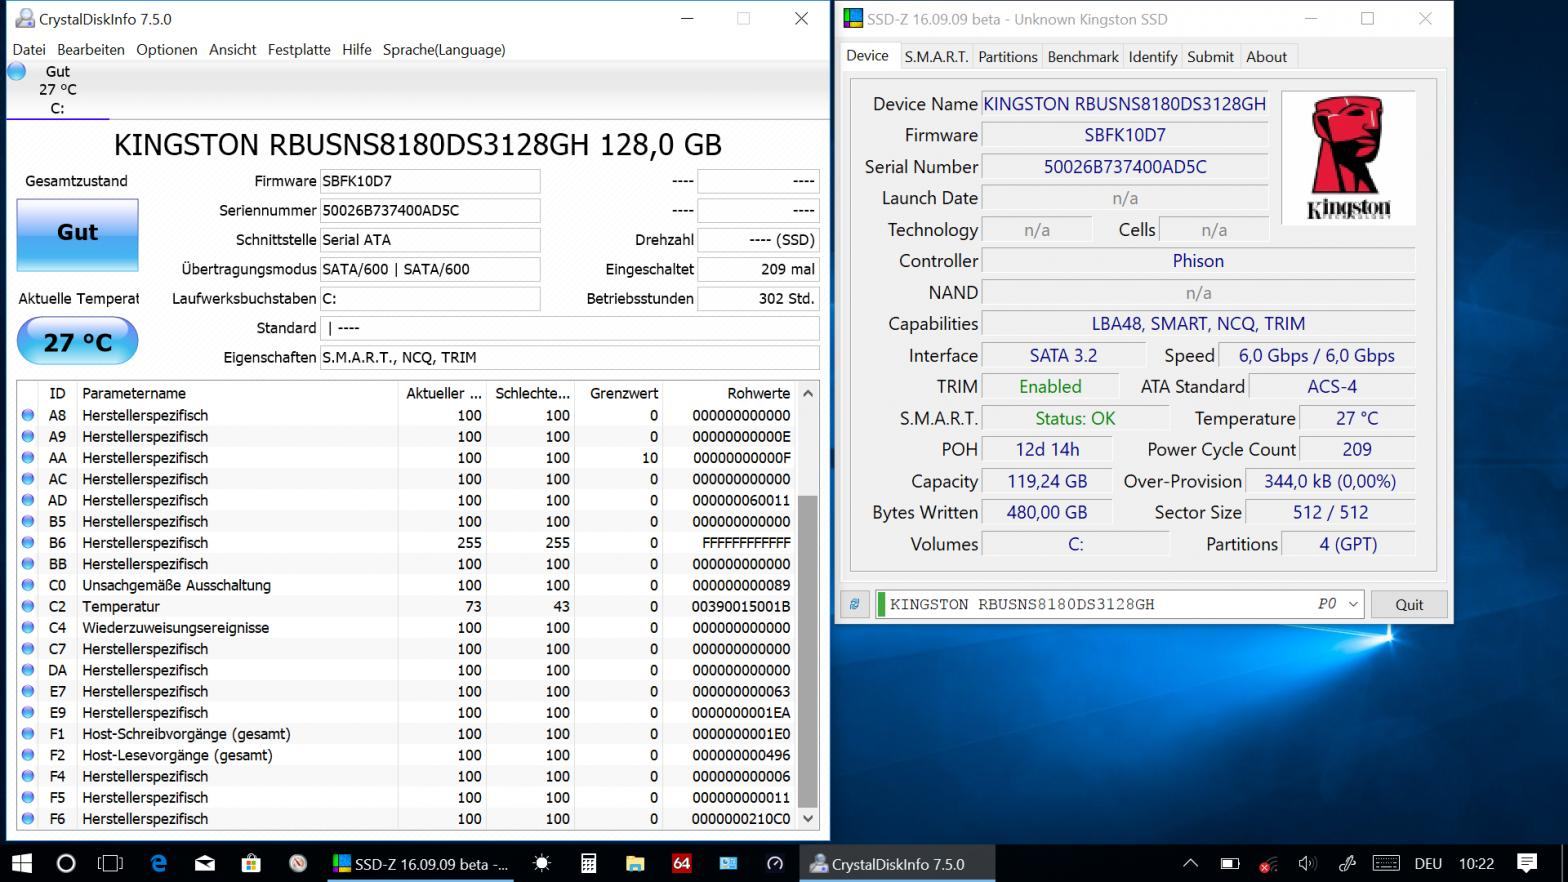Viewport: 1568px width, 882px height.
Task: Open the Calculator taskbar icon
Action: [x=589, y=863]
